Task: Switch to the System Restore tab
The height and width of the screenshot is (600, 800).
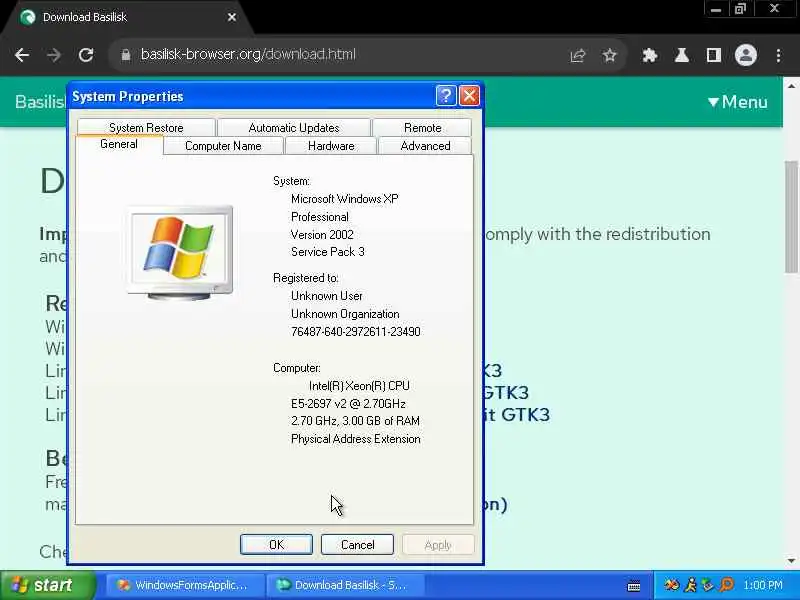Action: [146, 127]
